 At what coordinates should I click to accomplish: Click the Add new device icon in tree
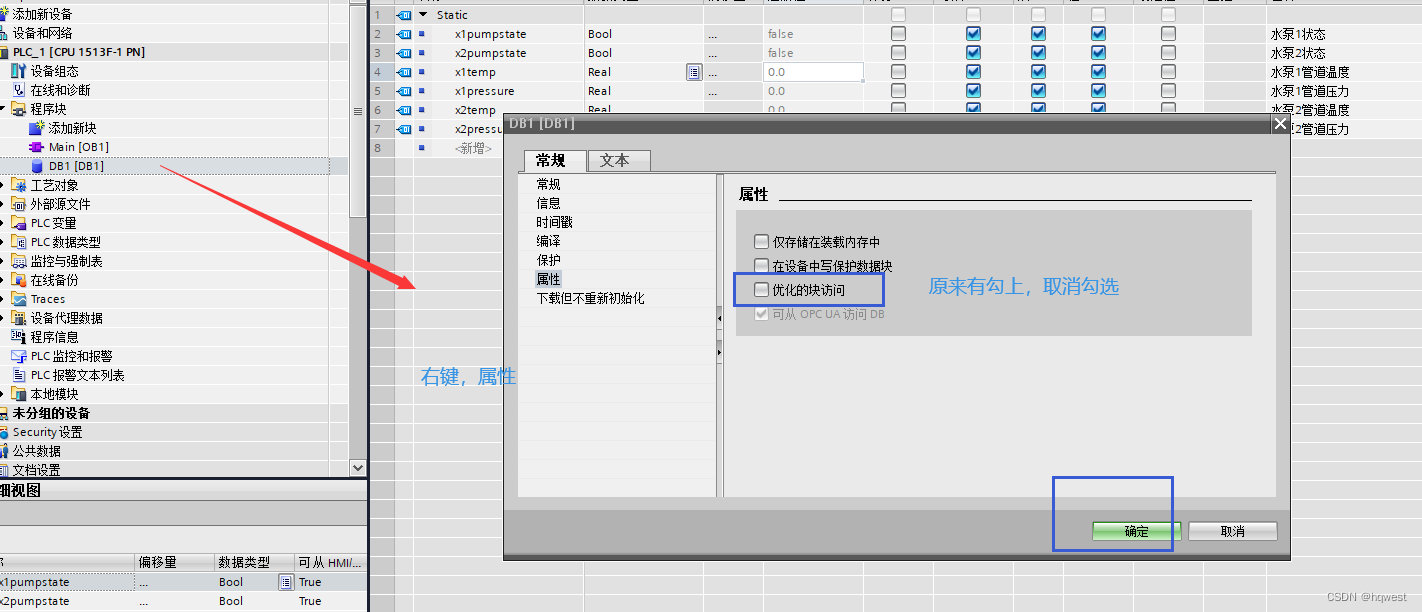(5, 14)
